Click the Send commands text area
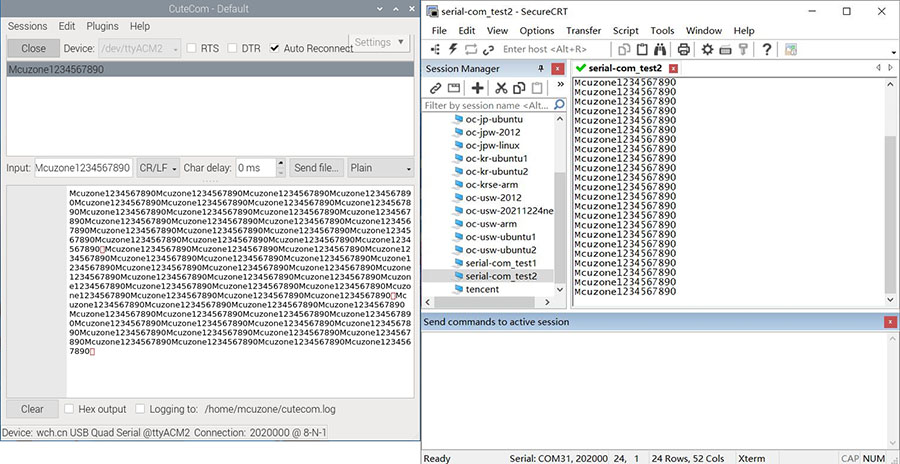Viewport: 900px width, 464px height. [653, 389]
